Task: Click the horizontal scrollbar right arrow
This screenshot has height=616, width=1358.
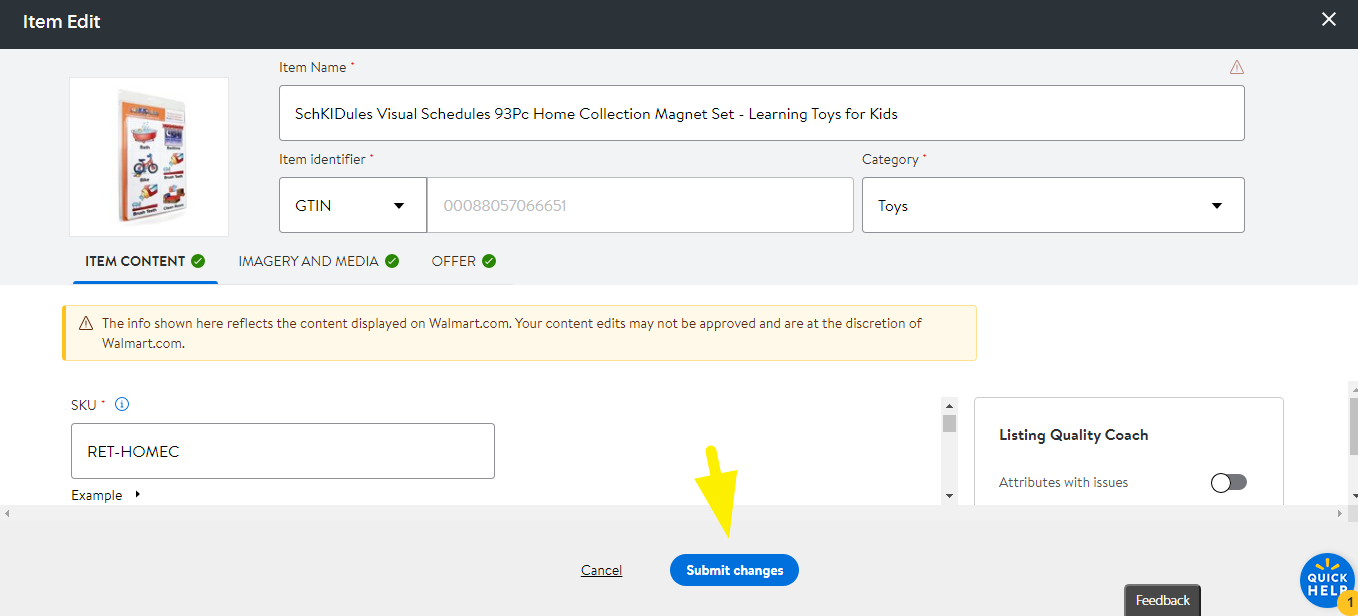Action: (x=1339, y=513)
